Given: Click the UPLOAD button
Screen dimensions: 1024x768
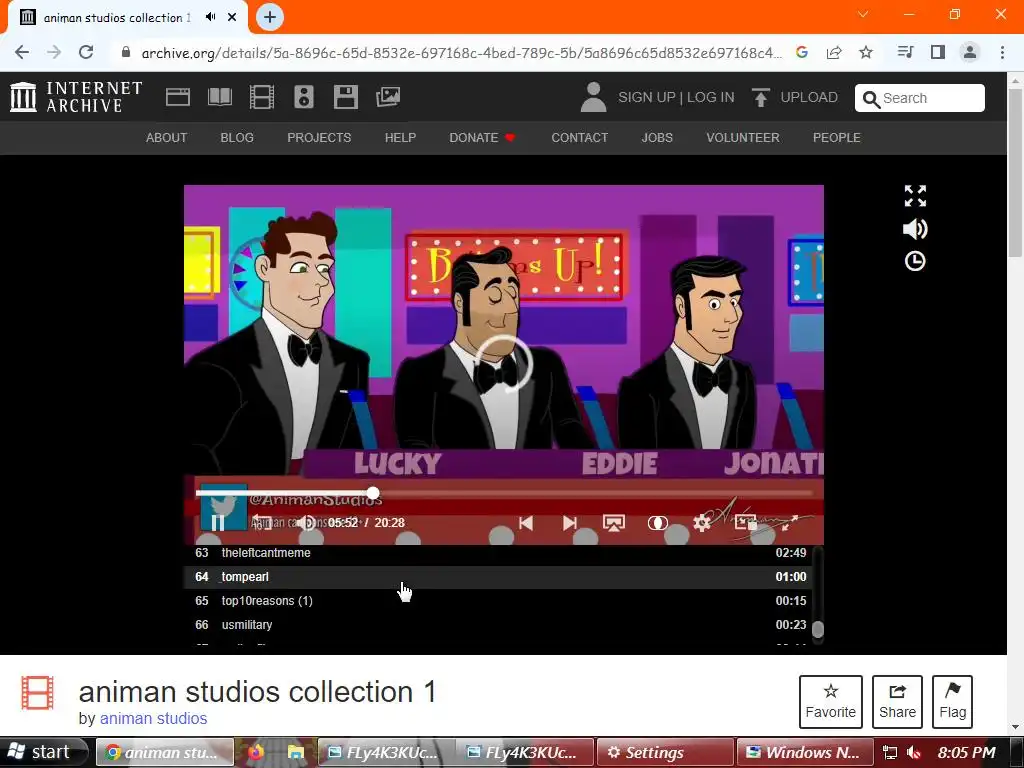Looking at the screenshot, I should 795,97.
